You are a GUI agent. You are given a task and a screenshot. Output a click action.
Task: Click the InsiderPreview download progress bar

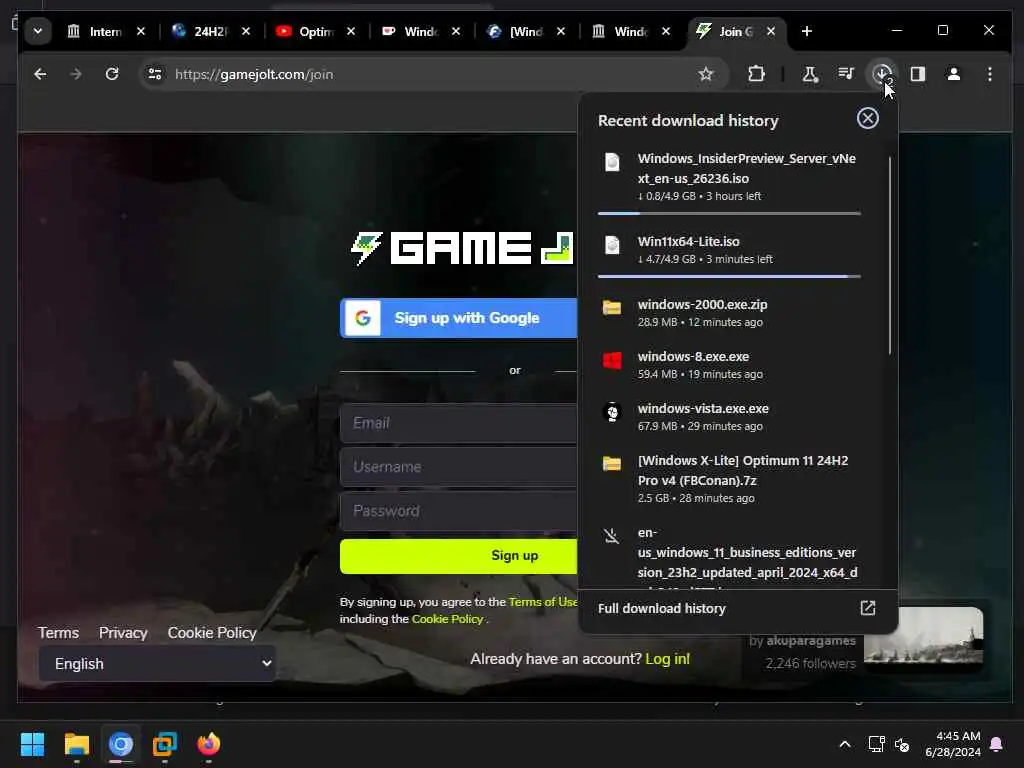(729, 214)
